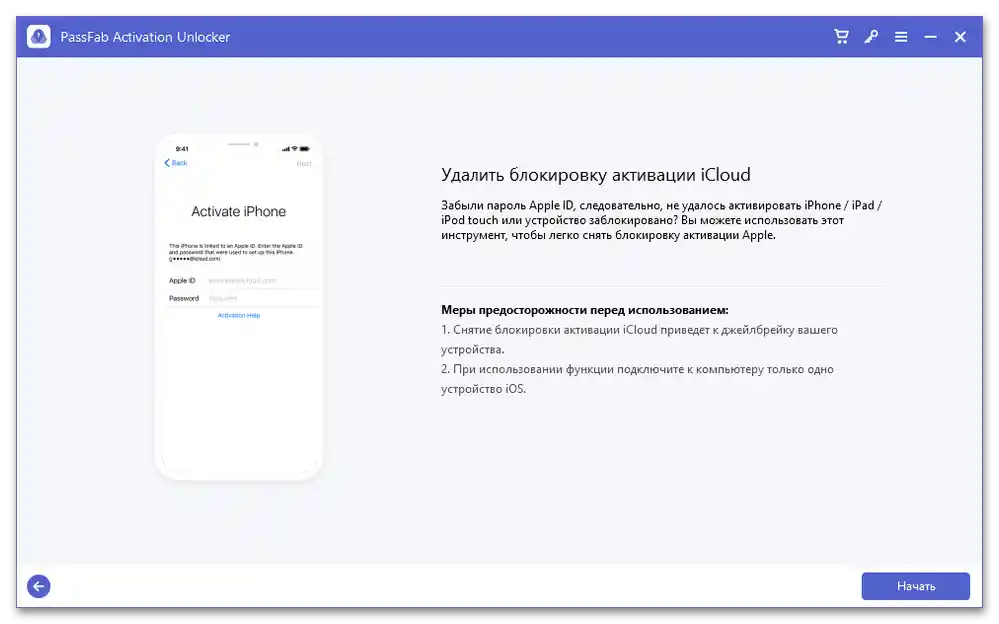This screenshot has width=999, height=624.
Task: Click the text Меры предосторожности перед использованием
Action: (x=585, y=310)
